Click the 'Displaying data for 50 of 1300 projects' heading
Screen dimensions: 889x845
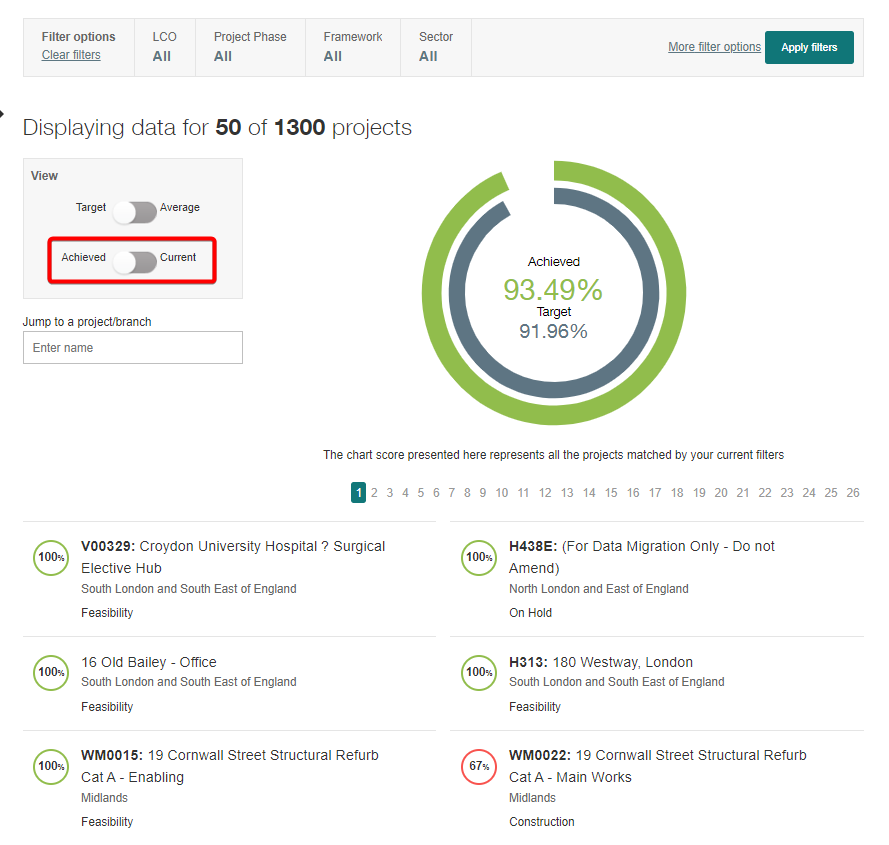[217, 128]
